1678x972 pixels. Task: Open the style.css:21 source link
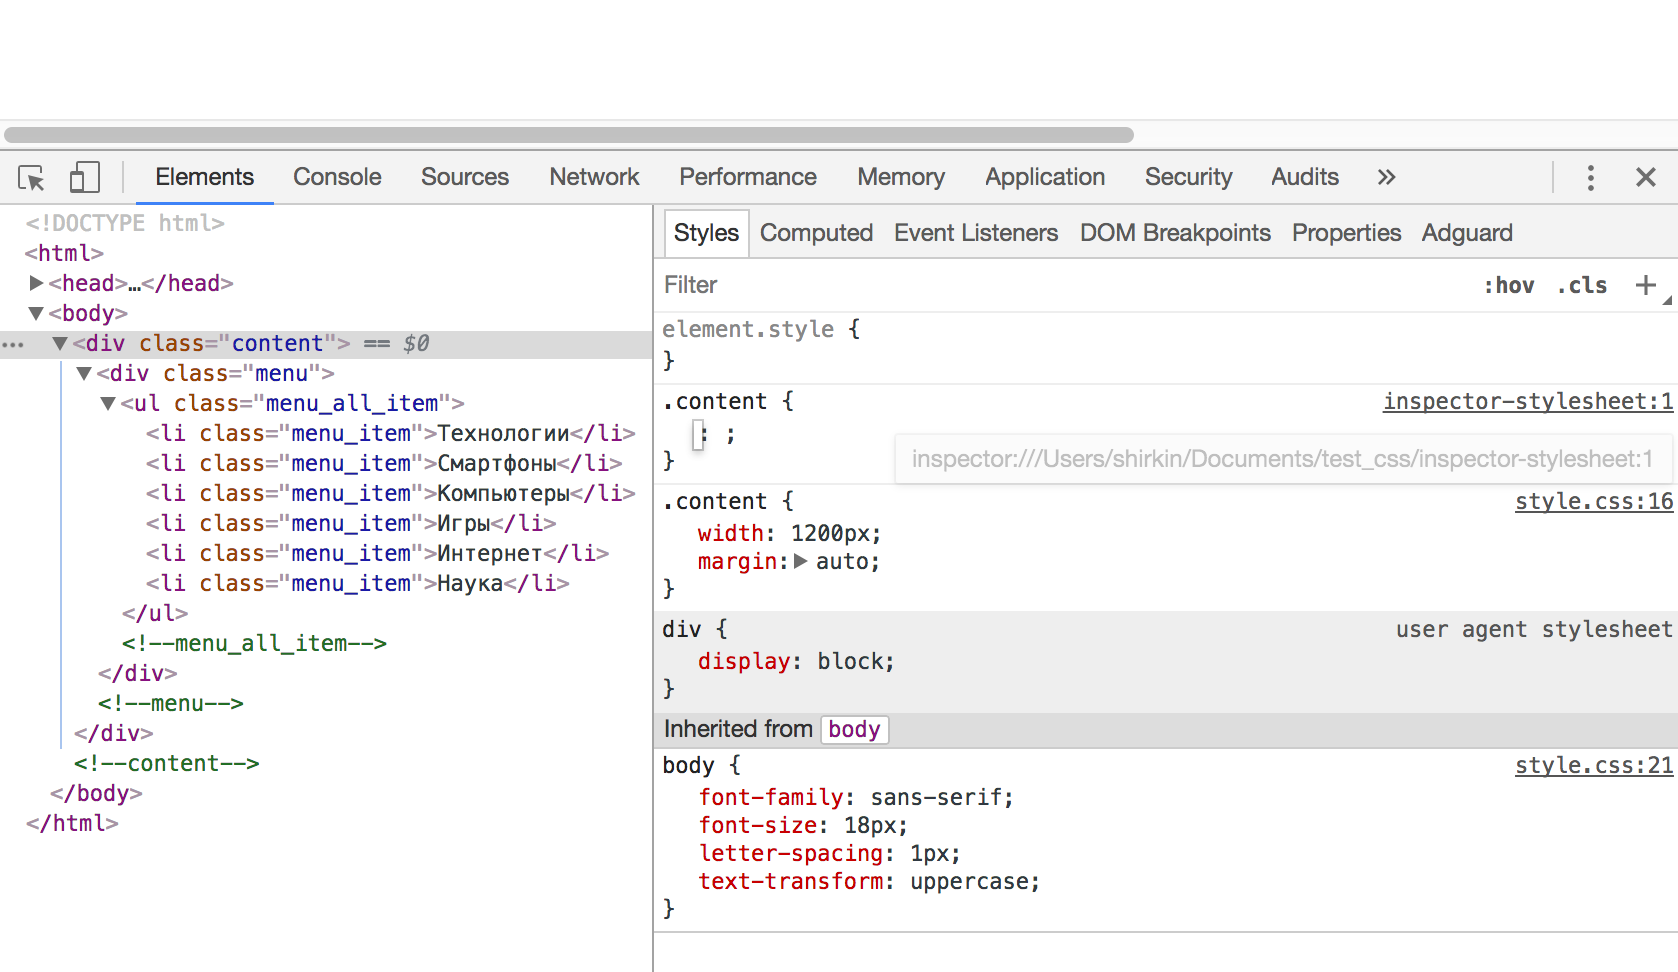(1594, 765)
